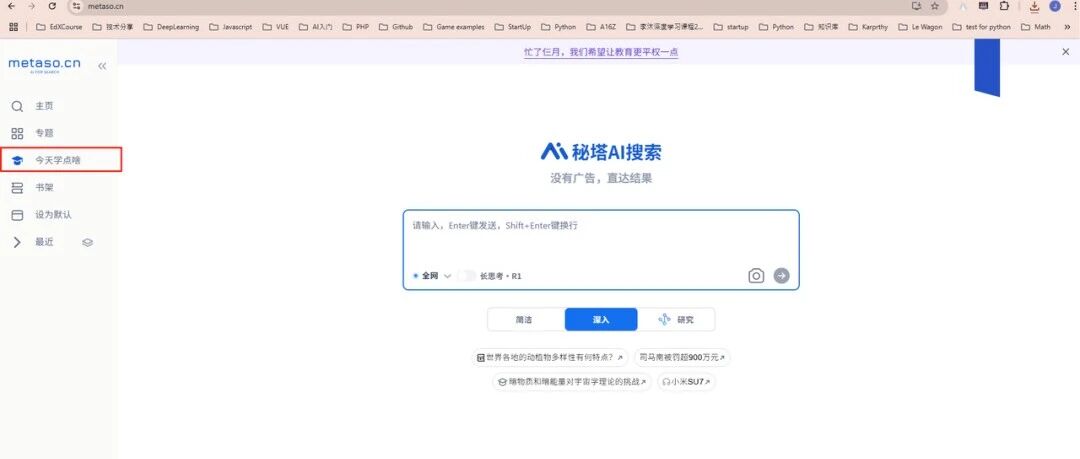Click suggestion 小米SU7
Screen dimensions: 1080x459
[686, 381]
